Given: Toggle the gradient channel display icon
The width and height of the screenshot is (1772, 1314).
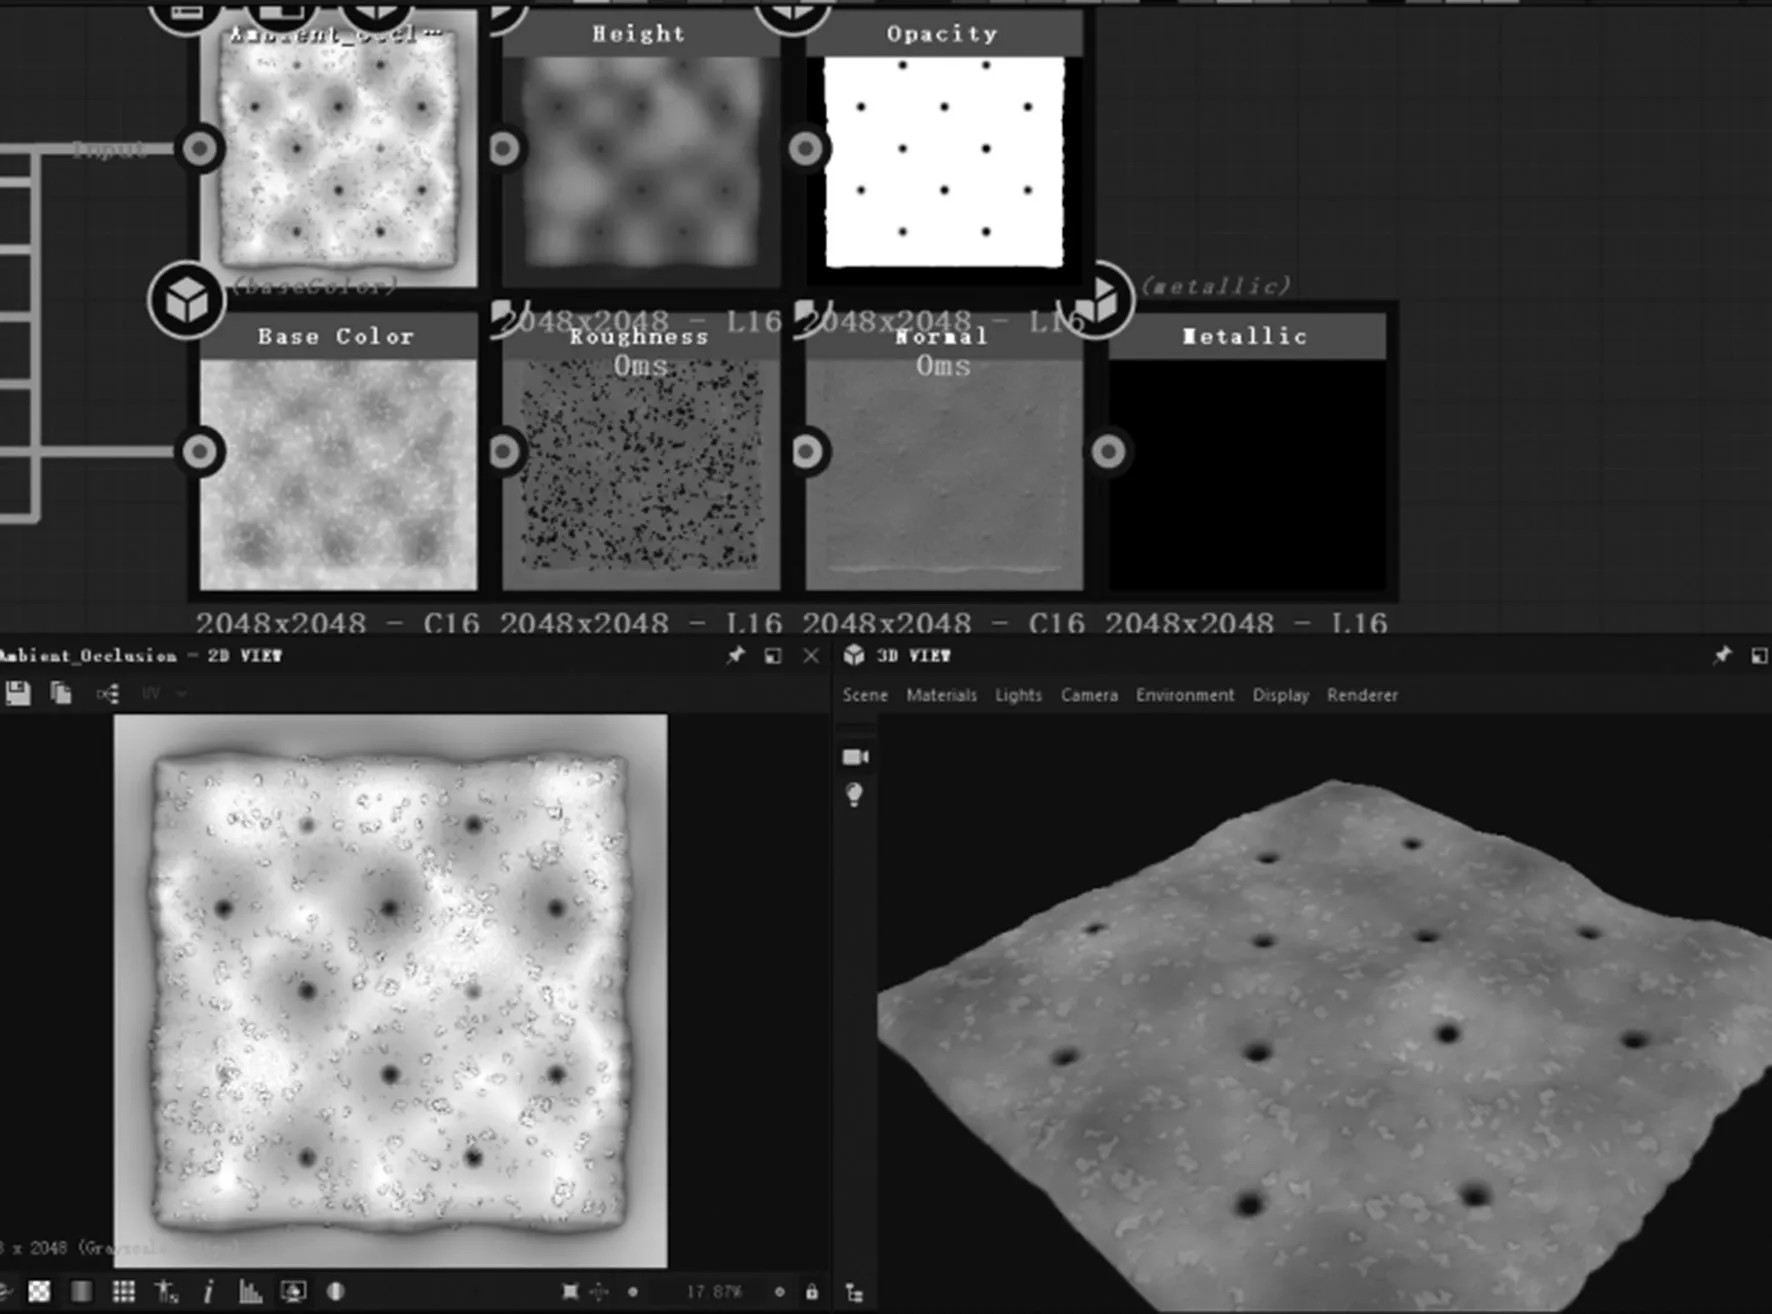Looking at the screenshot, I should [81, 1291].
